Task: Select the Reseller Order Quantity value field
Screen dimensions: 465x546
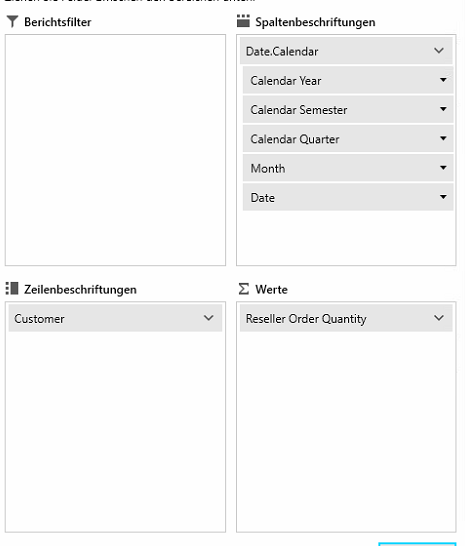Action: point(346,318)
